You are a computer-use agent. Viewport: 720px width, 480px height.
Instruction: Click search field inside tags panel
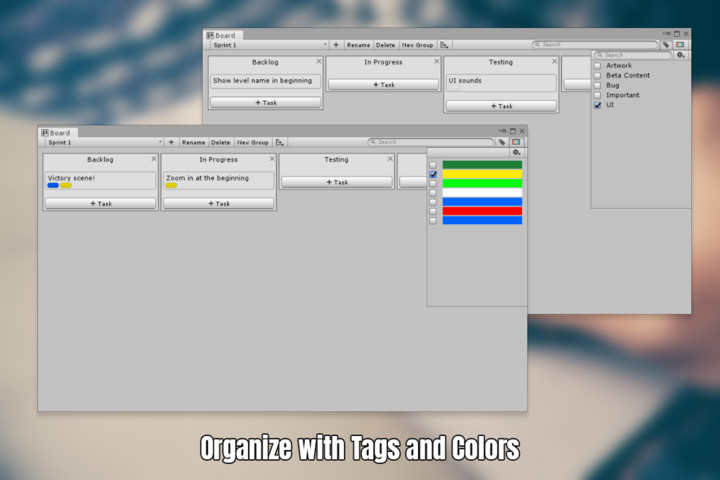[x=633, y=55]
